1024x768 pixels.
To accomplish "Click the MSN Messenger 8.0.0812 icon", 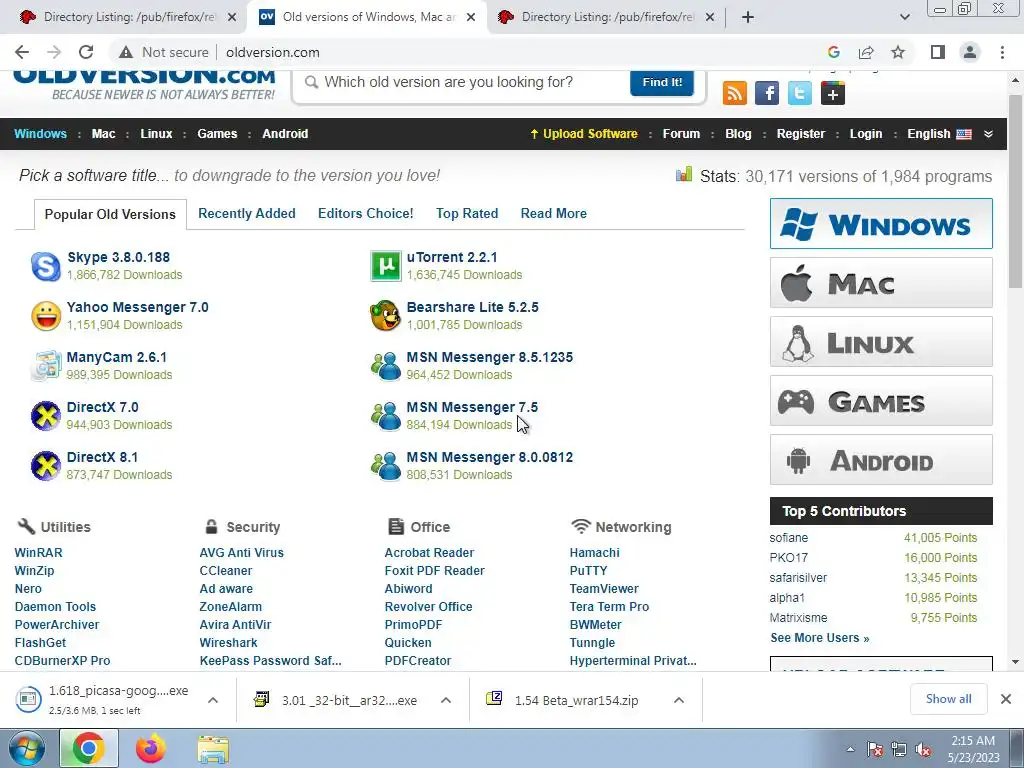I will (386, 466).
